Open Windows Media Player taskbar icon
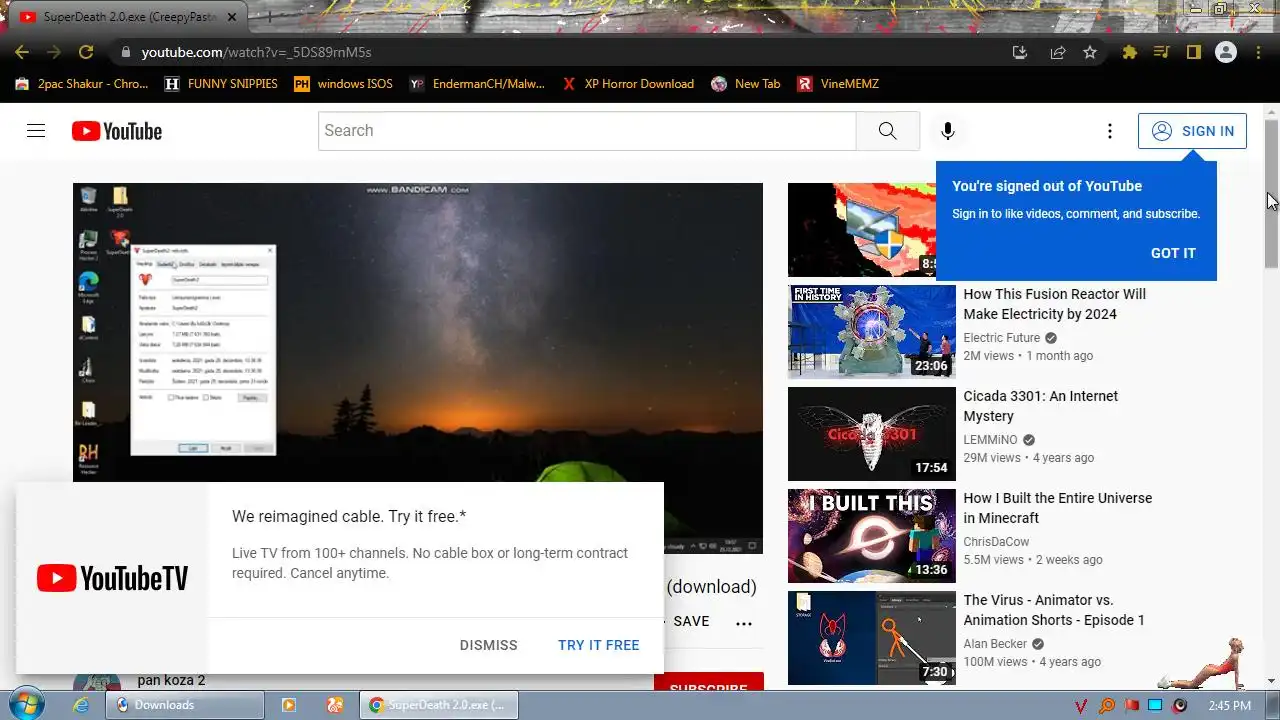 [x=289, y=705]
